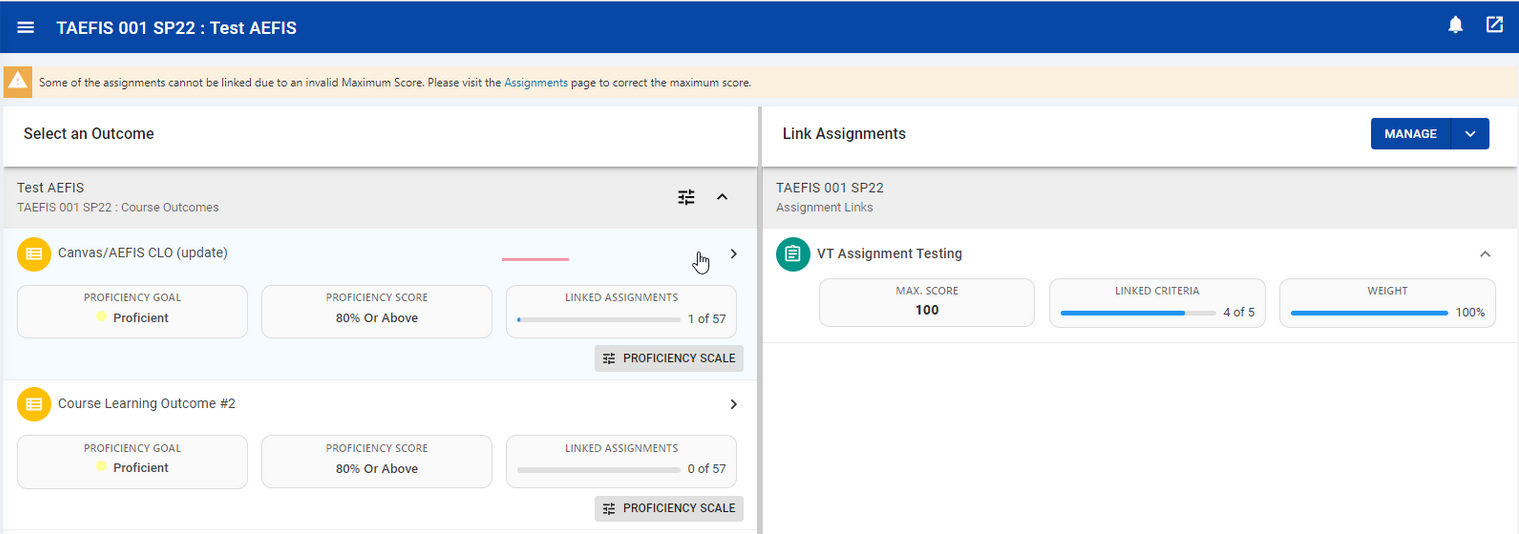
Task: Open Proficiency Scale for Canvas/AEFIS CLO
Action: pyautogui.click(x=669, y=358)
